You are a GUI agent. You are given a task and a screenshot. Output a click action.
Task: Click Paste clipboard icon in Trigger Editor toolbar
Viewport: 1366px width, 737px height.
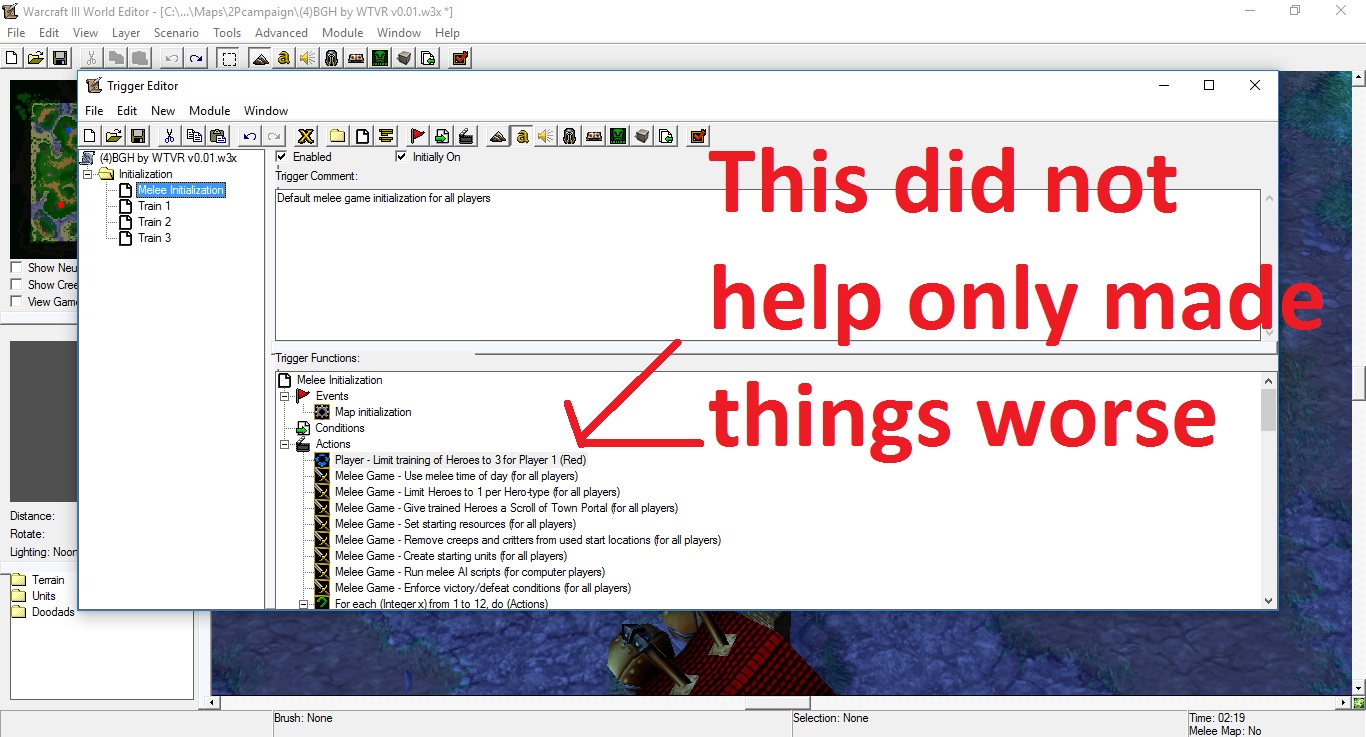(x=218, y=136)
